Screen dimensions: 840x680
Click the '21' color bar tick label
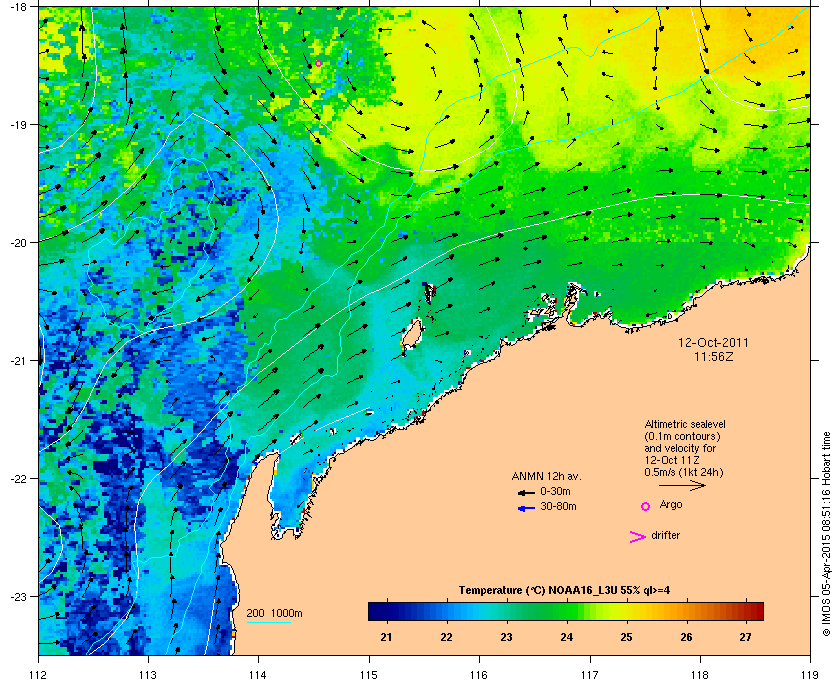[386, 637]
